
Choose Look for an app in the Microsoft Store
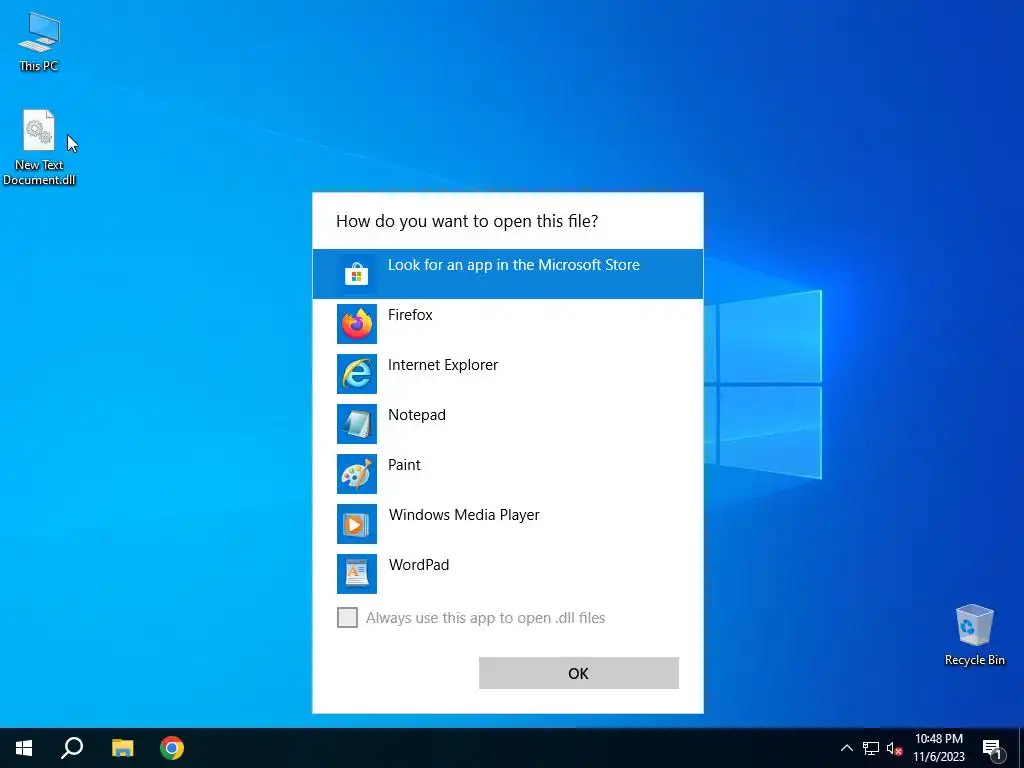508,274
